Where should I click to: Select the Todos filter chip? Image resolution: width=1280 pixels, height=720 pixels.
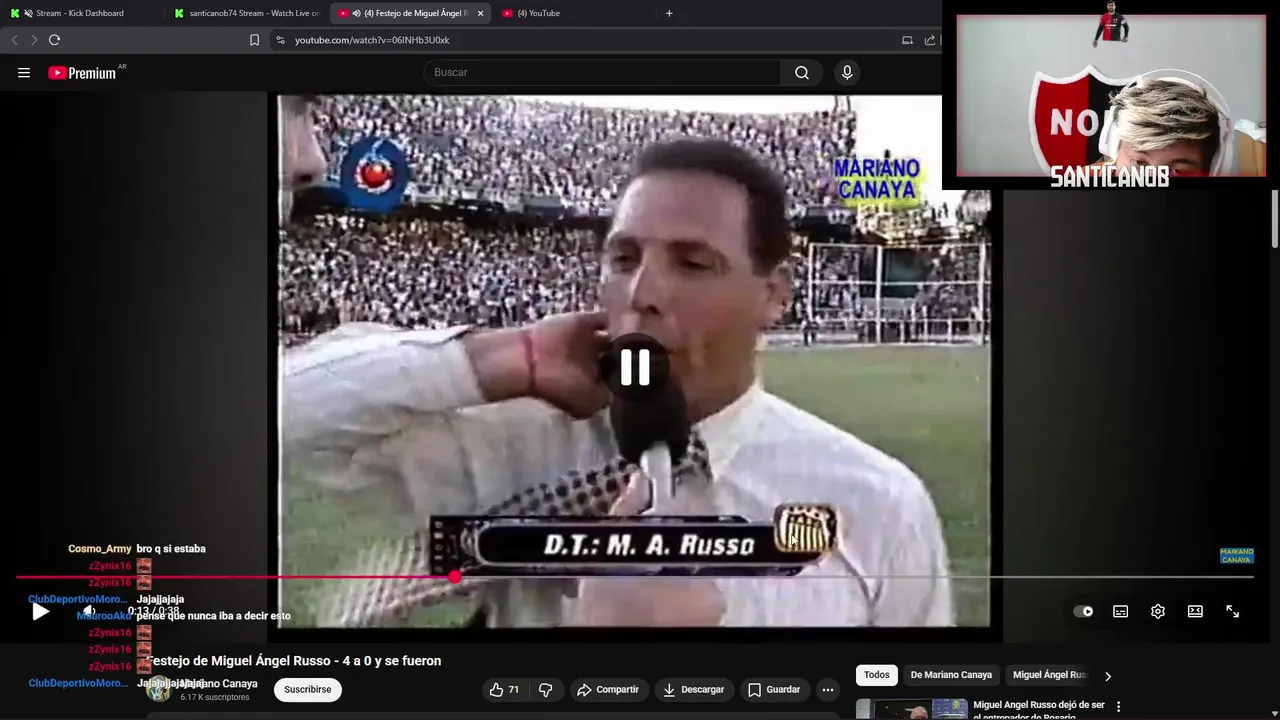pyautogui.click(x=877, y=675)
